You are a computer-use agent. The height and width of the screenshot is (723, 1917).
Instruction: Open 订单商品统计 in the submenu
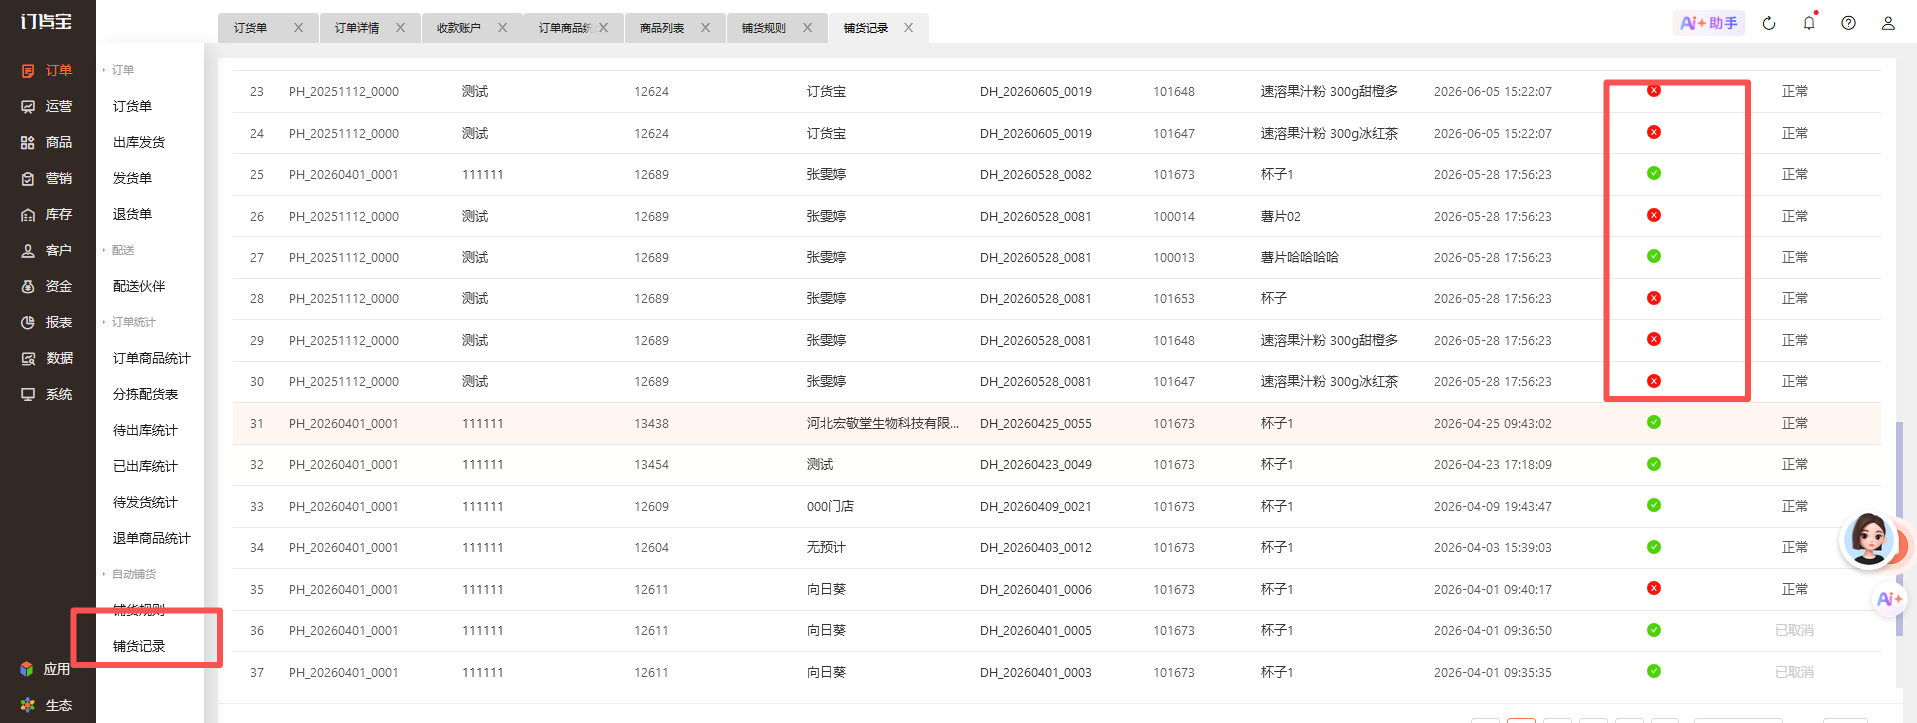pos(151,358)
